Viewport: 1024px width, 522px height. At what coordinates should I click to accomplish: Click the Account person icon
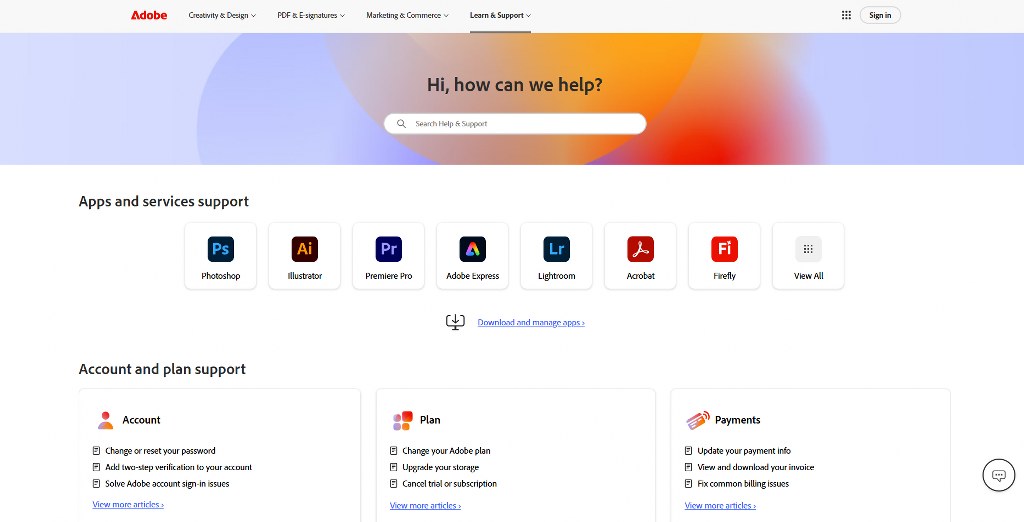[105, 420]
